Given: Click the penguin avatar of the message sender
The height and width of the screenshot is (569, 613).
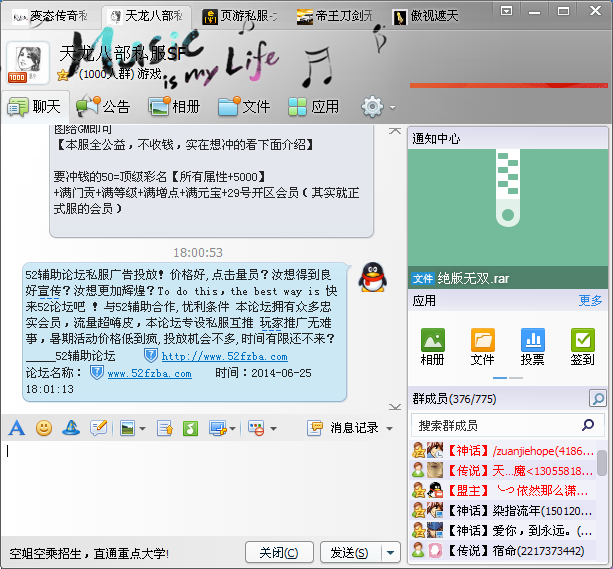Looking at the screenshot, I should (x=373, y=277).
